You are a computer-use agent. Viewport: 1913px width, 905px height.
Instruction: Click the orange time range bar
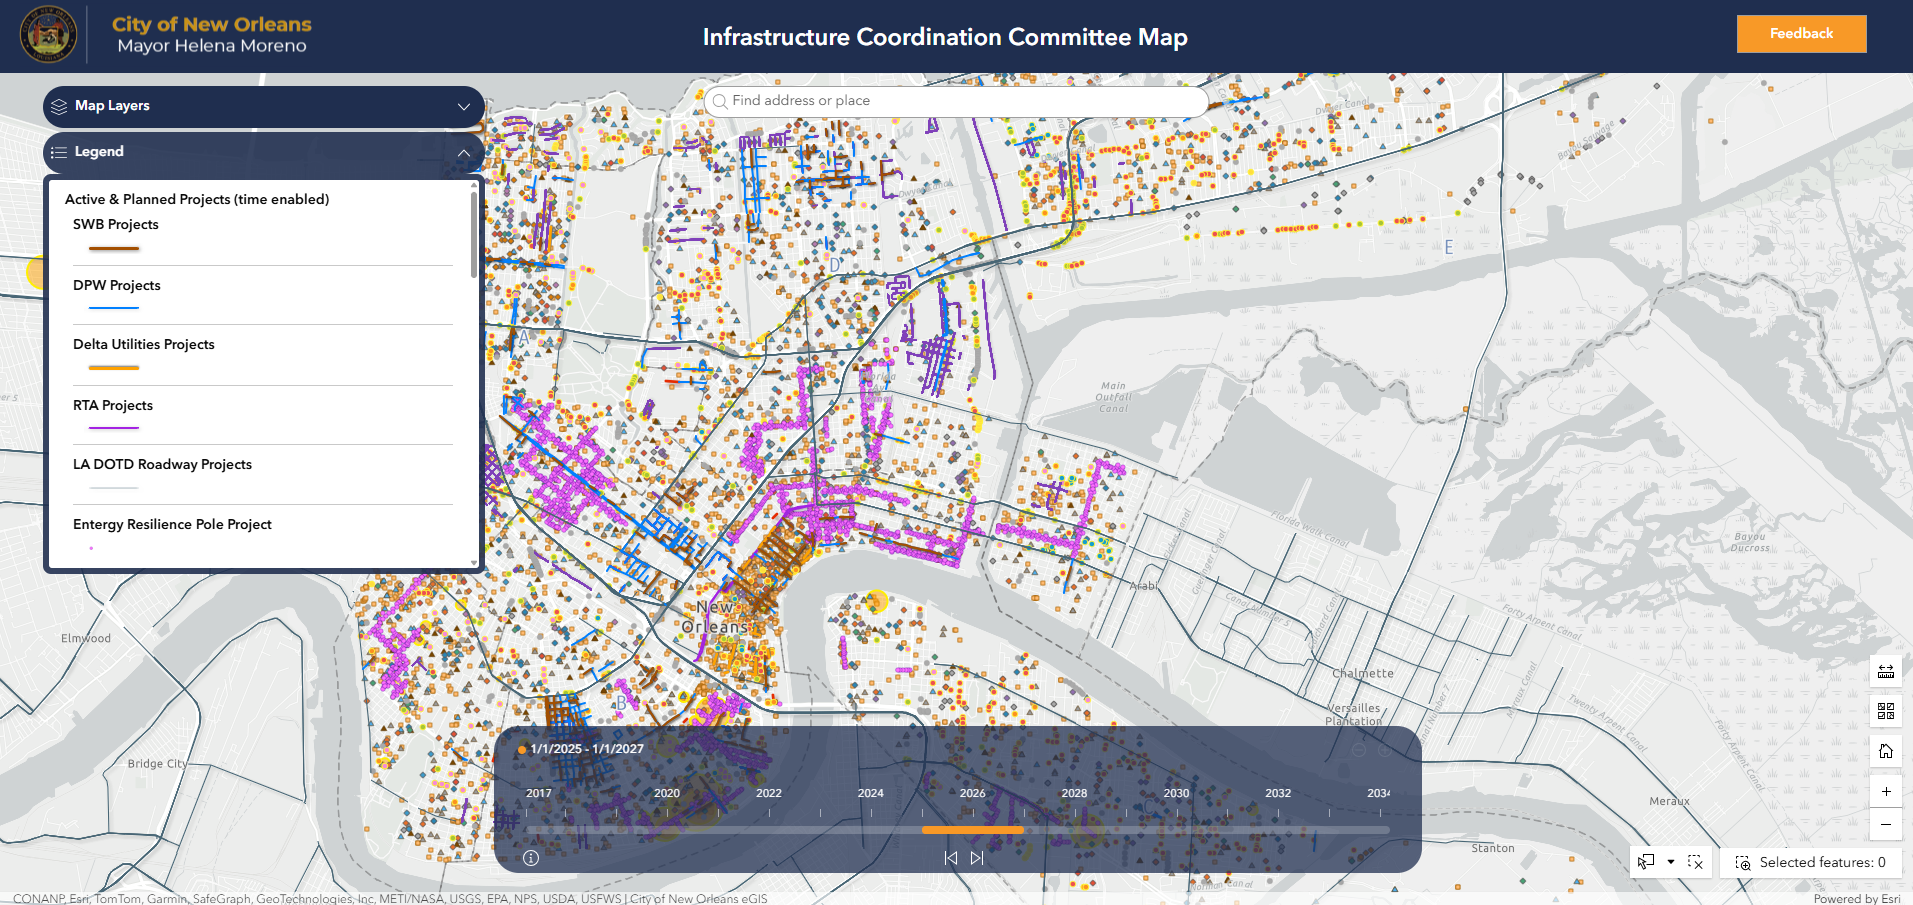tap(973, 830)
